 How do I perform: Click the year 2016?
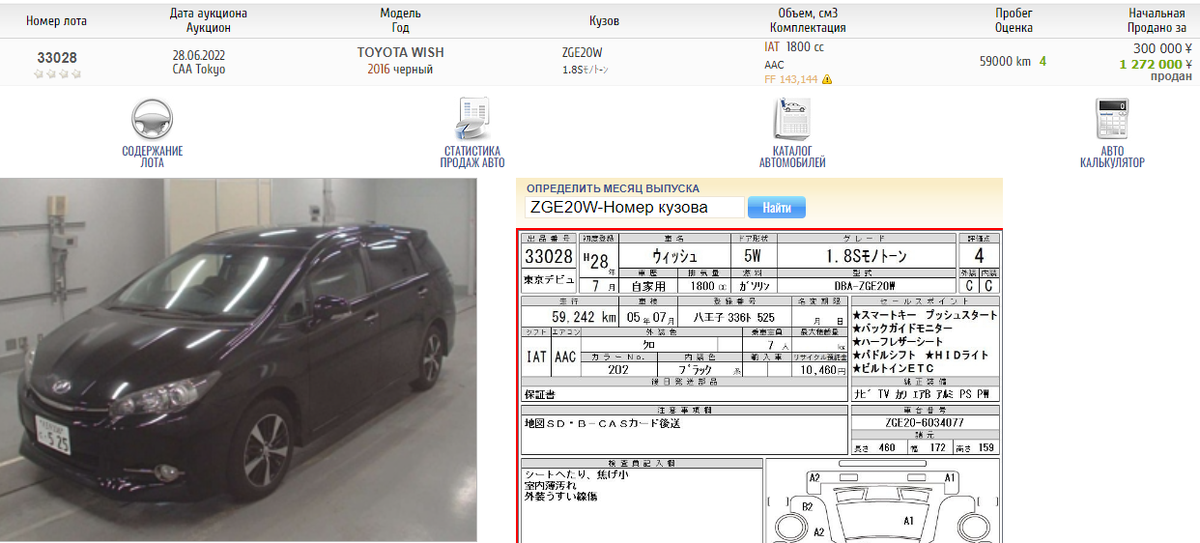[378, 69]
